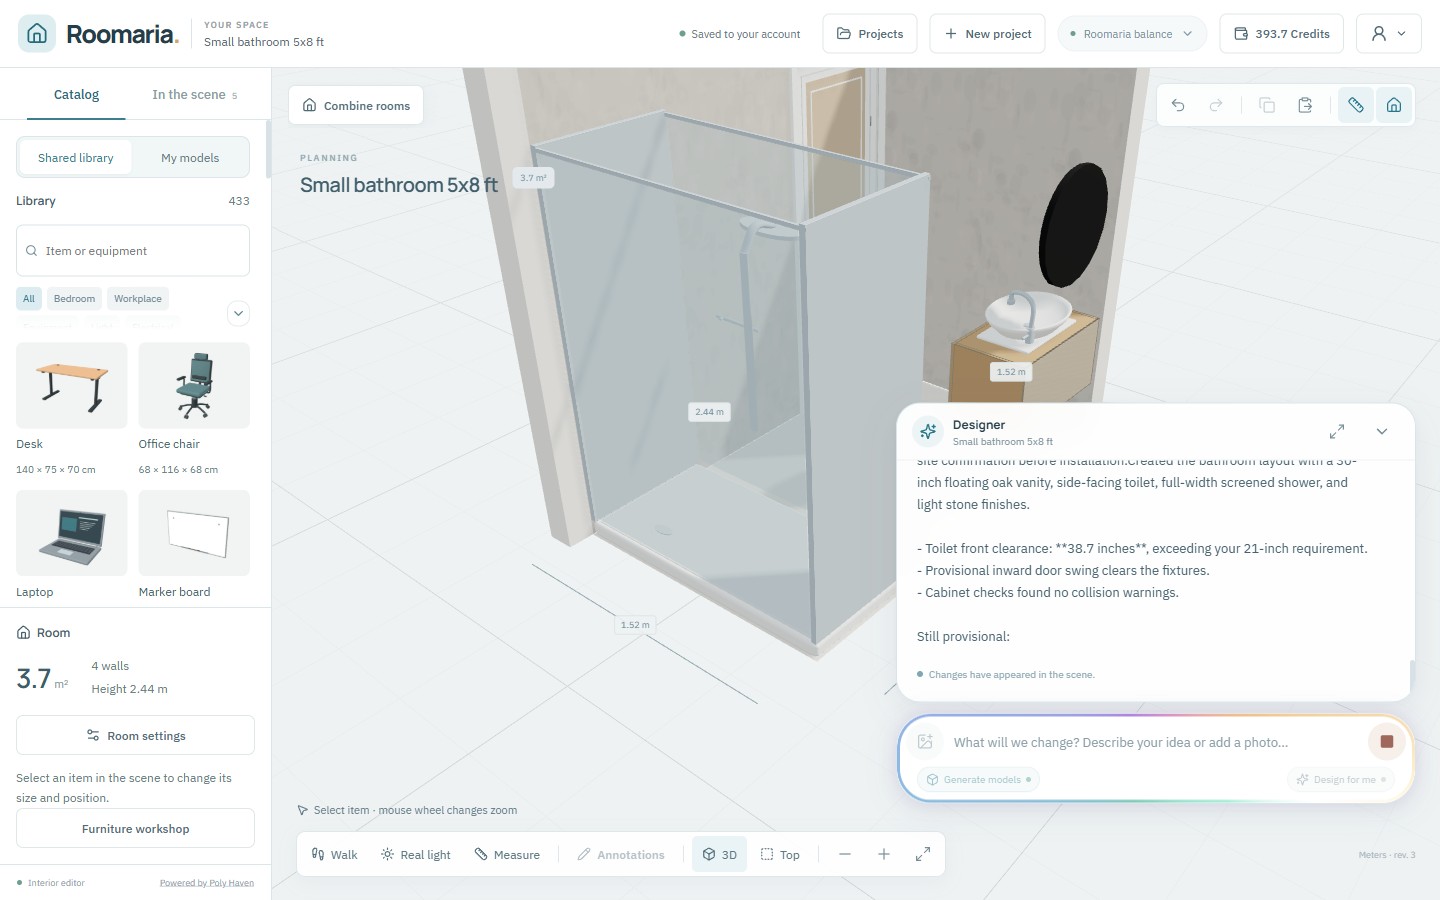Viewport: 1440px width, 900px height.
Task: Filter library by Bedroom
Action: tap(75, 299)
